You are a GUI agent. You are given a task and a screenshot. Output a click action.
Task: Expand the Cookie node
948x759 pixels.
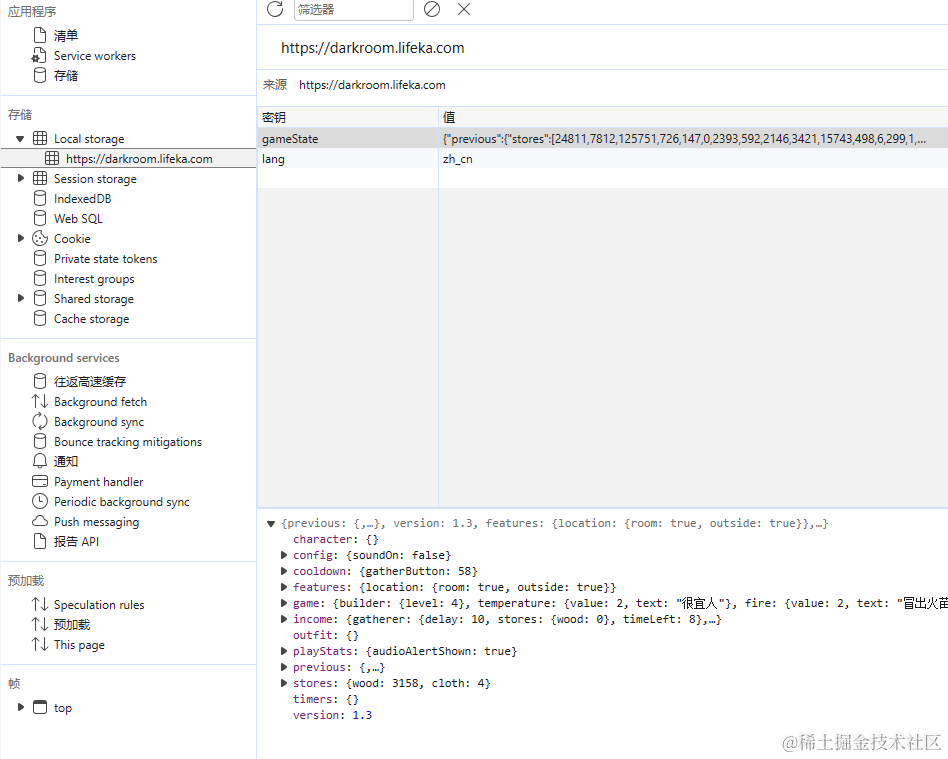click(x=21, y=238)
